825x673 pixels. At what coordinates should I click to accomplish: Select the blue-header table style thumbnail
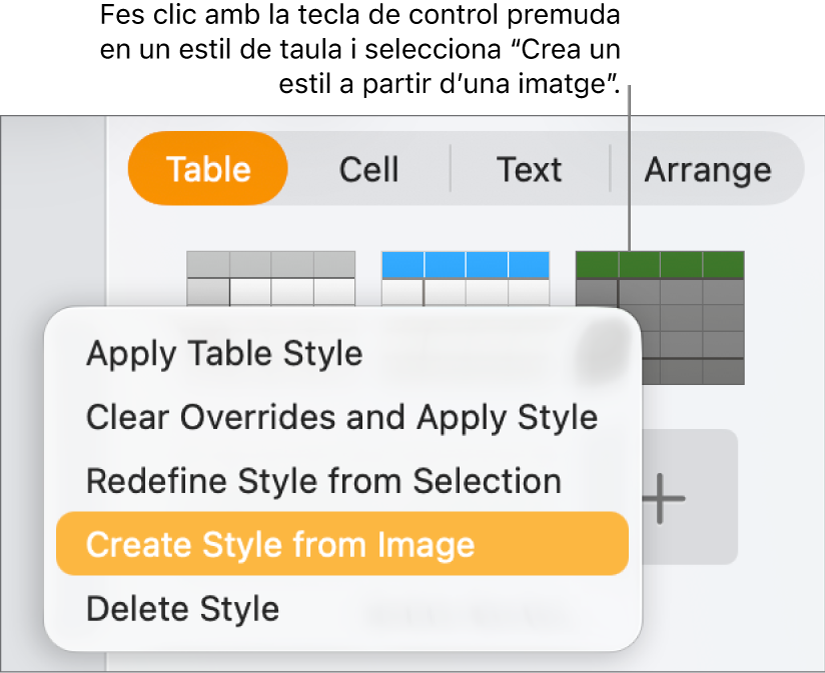point(465,279)
